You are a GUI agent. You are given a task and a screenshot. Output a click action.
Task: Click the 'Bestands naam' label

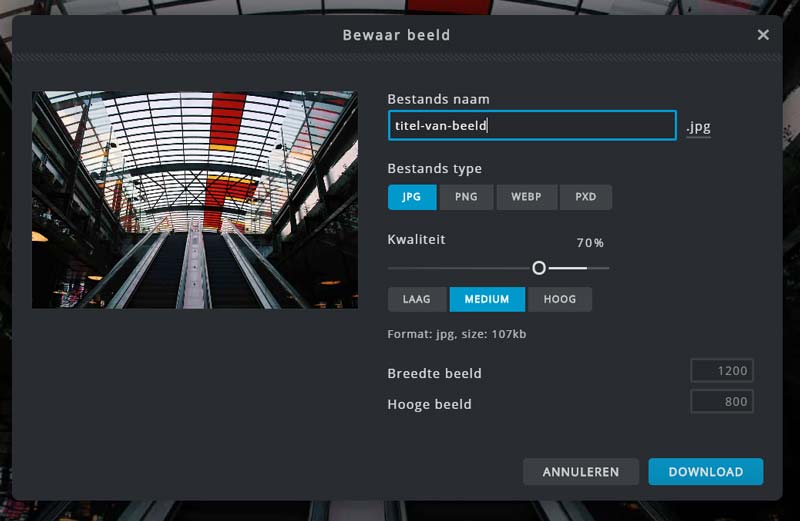click(438, 99)
